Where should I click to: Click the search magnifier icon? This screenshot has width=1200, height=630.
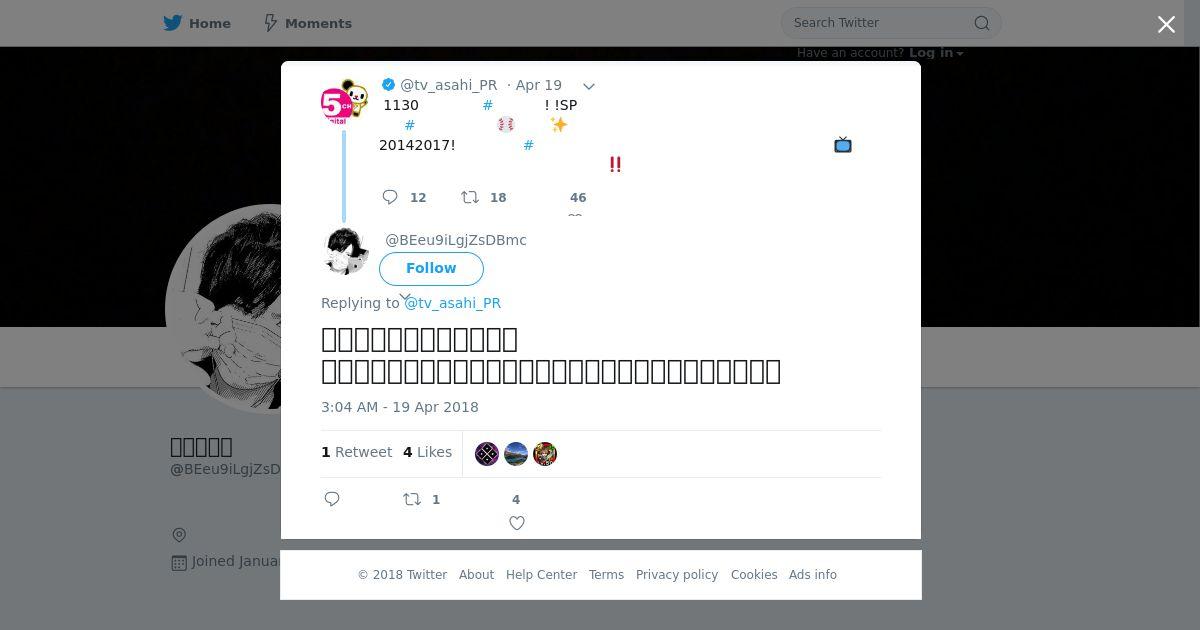coord(982,23)
